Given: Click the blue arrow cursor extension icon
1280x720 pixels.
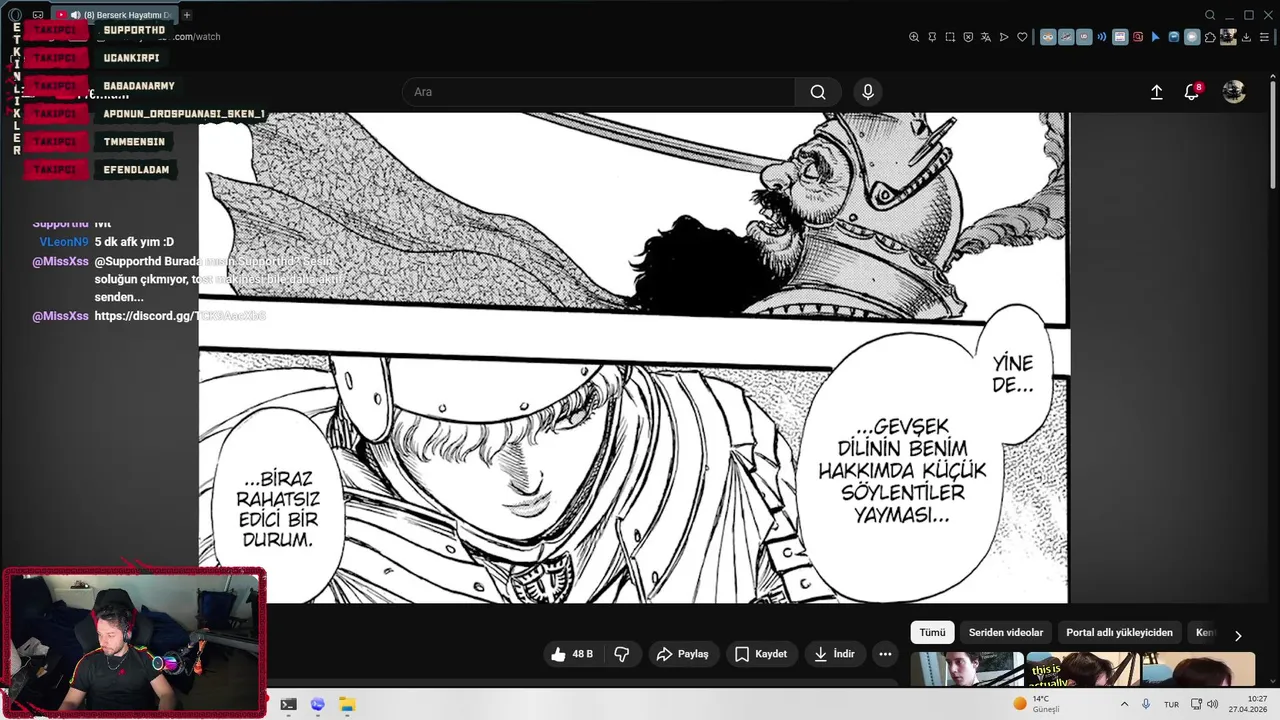Looking at the screenshot, I should (1156, 37).
